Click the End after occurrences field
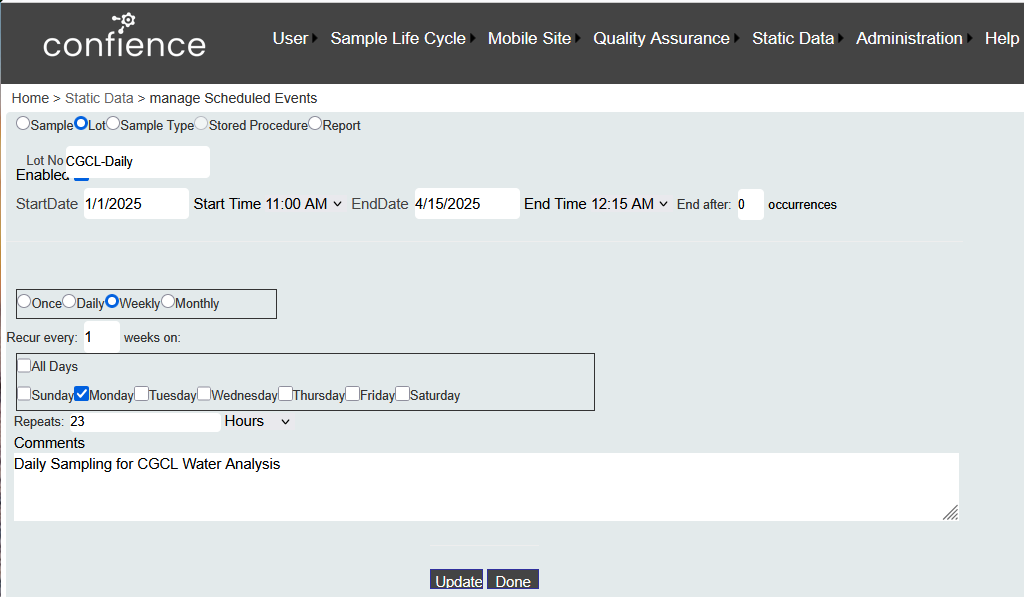Screen dimensions: 1024x597 pyautogui.click(x=750, y=204)
